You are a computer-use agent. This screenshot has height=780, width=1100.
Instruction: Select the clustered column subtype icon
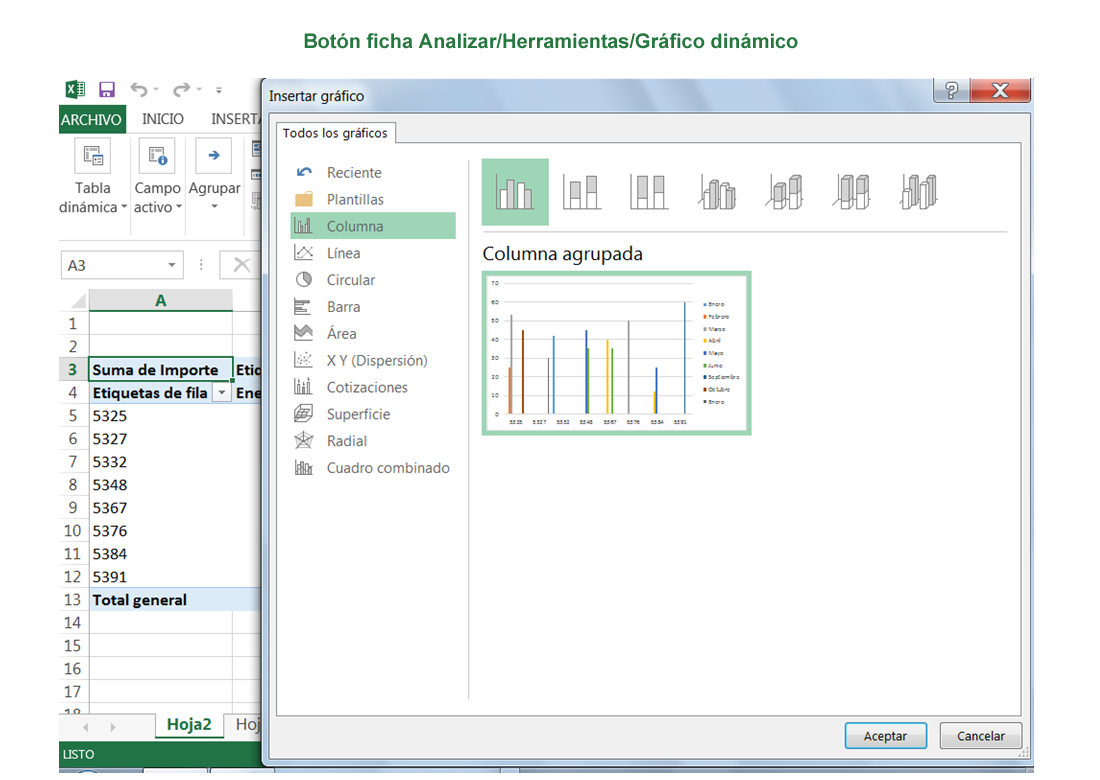click(515, 192)
